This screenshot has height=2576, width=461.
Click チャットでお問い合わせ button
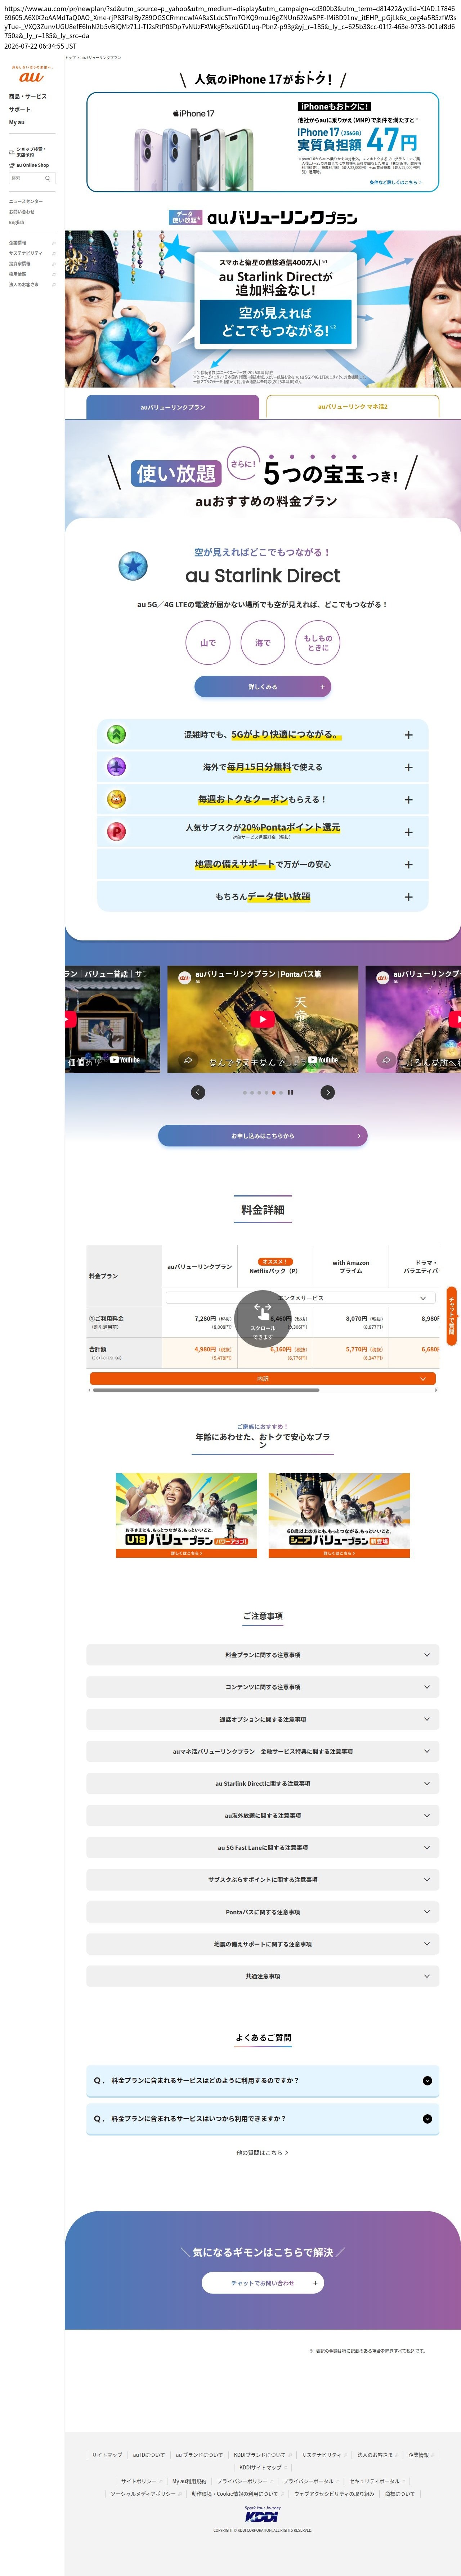tap(263, 2283)
